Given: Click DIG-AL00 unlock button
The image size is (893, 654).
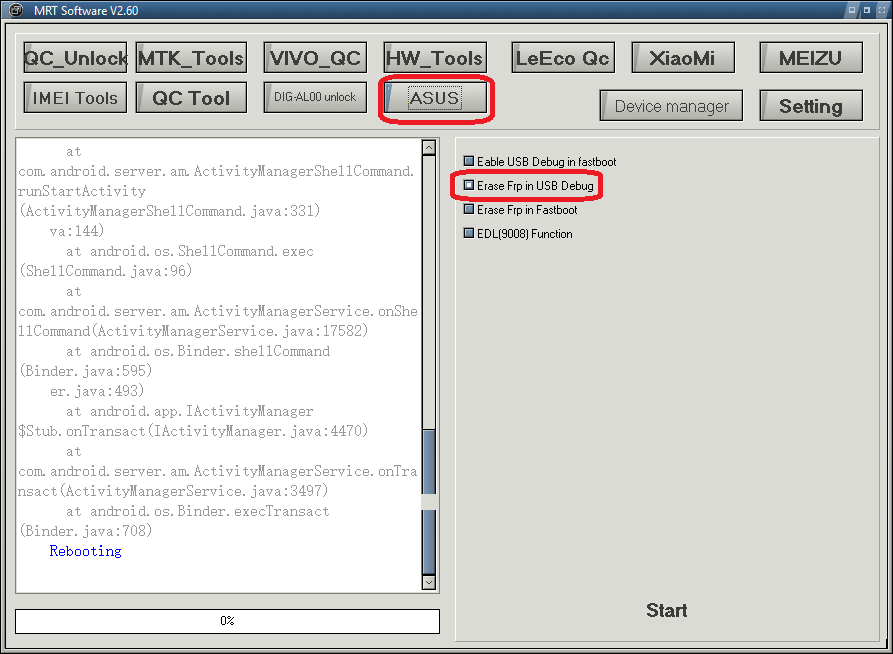Looking at the screenshot, I should point(315,97).
